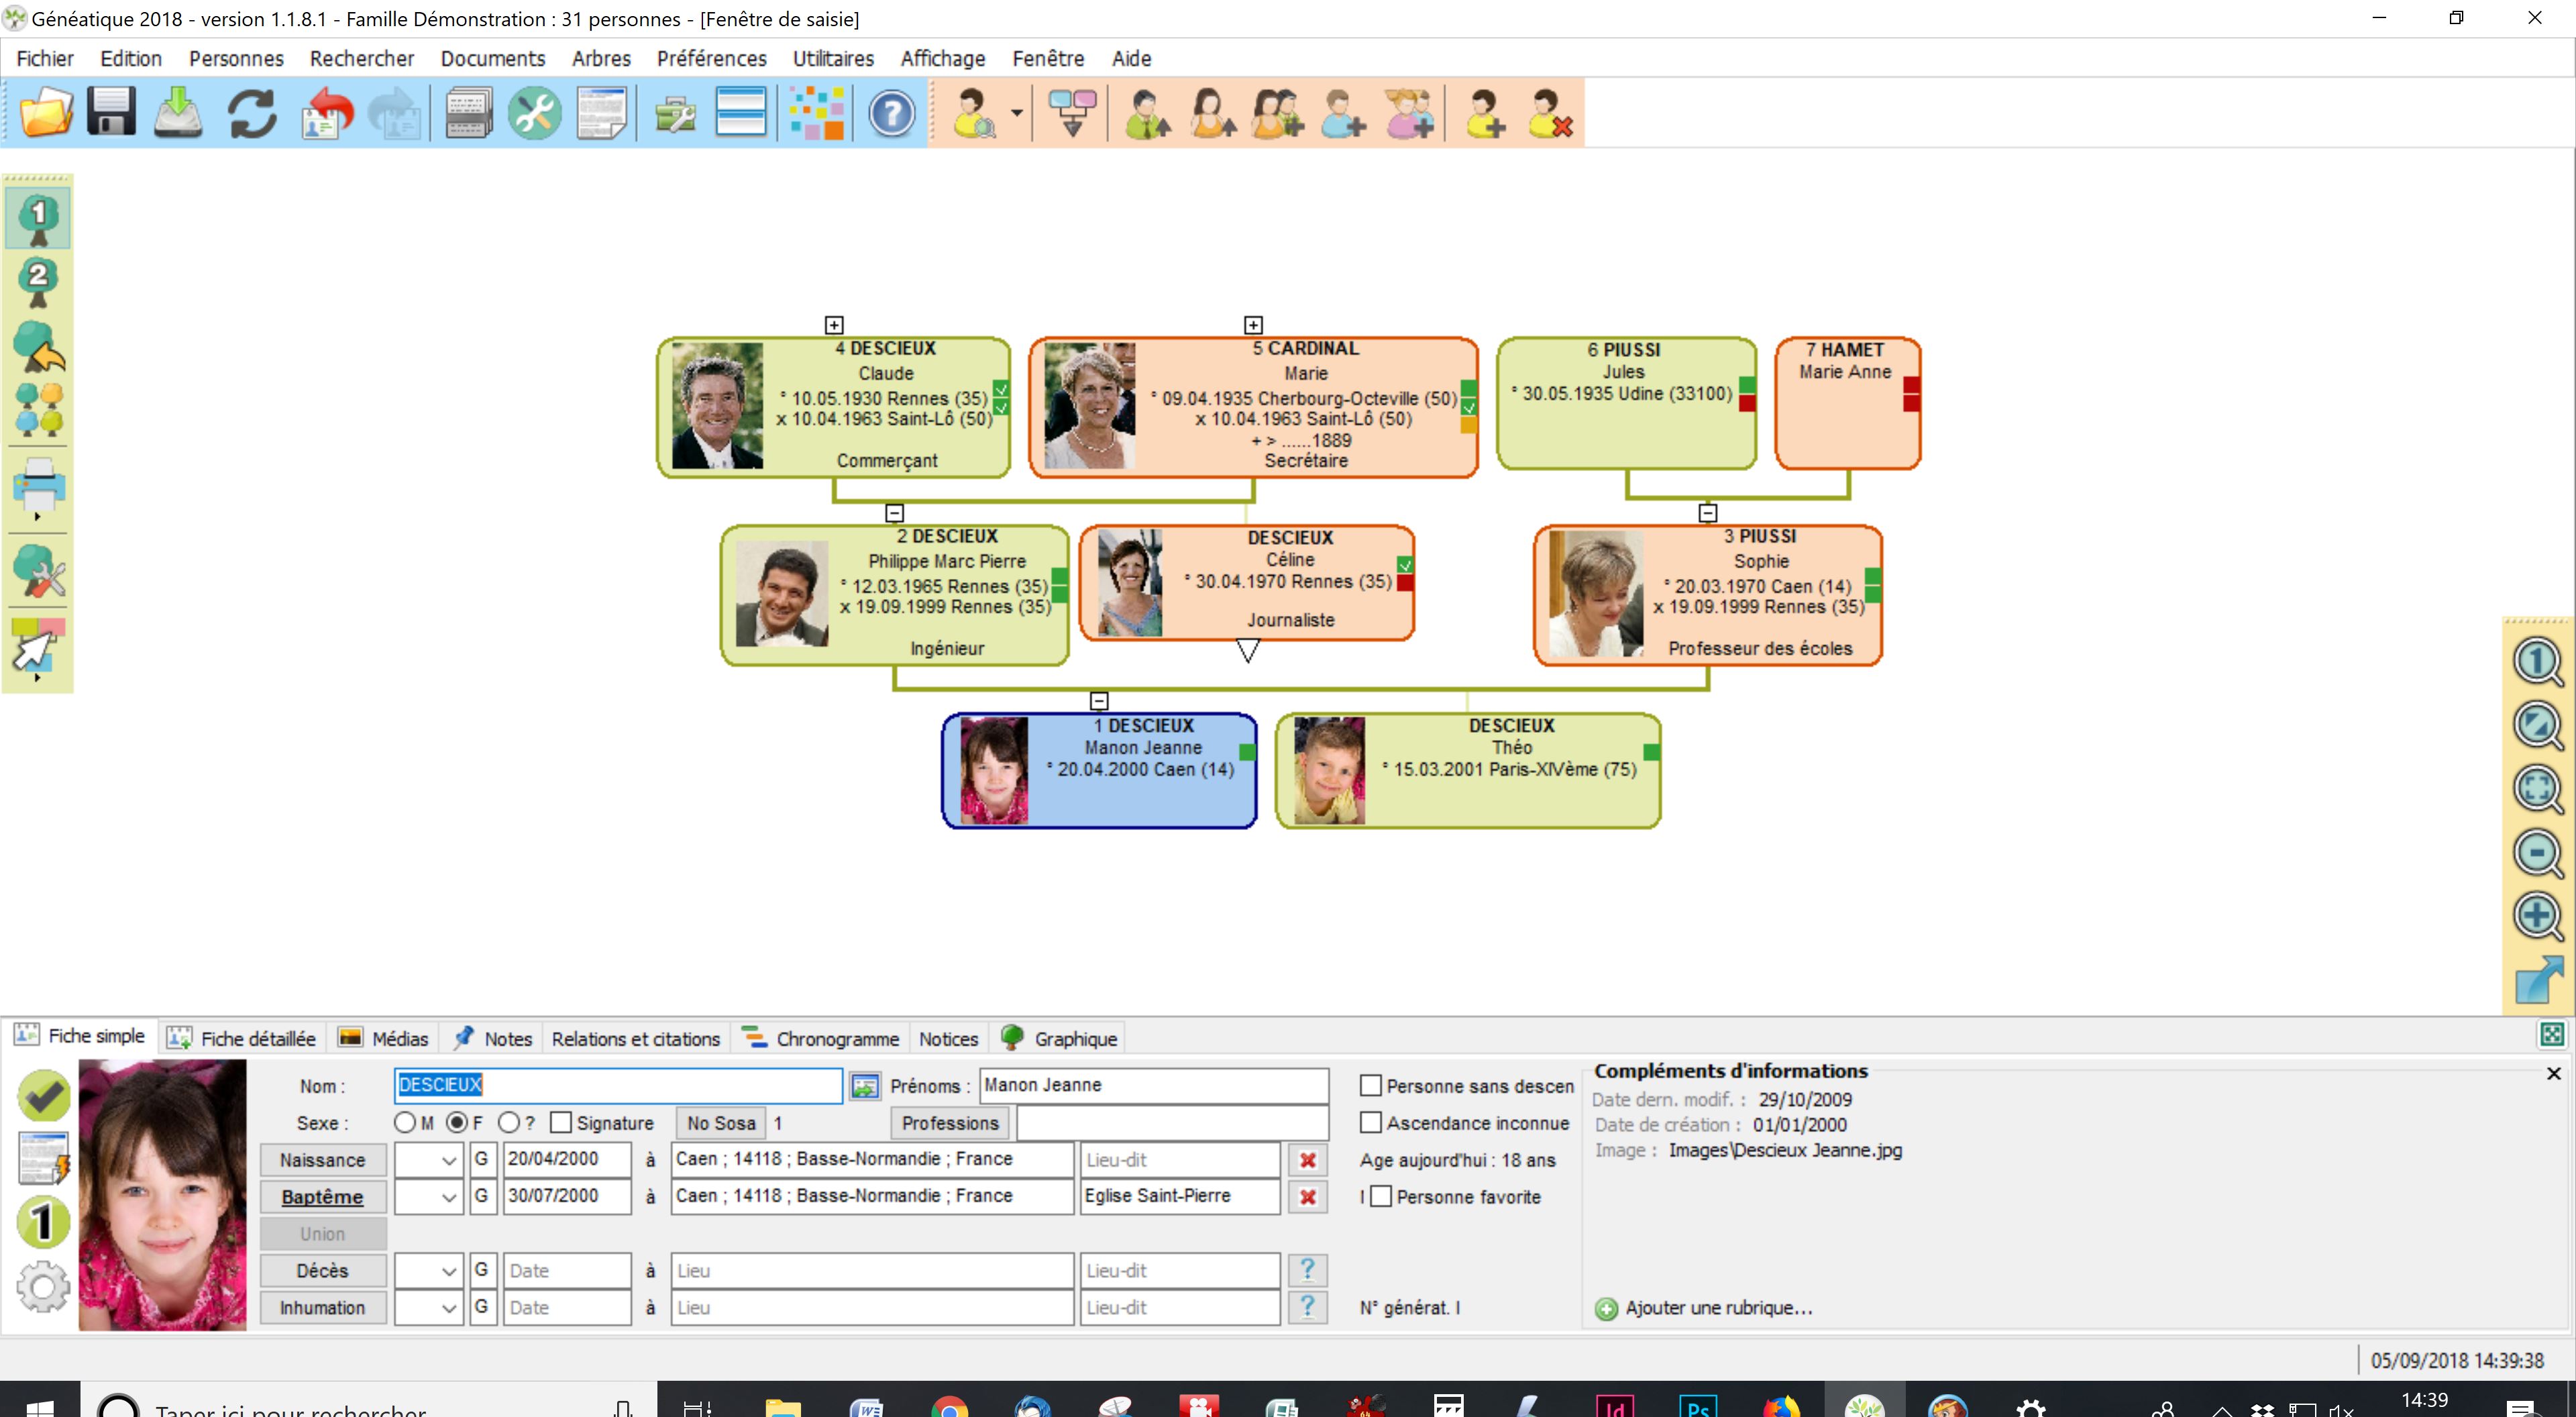Screen dimensions: 2576x1417
Task: Click the blue help question mark icon
Action: pos(890,113)
